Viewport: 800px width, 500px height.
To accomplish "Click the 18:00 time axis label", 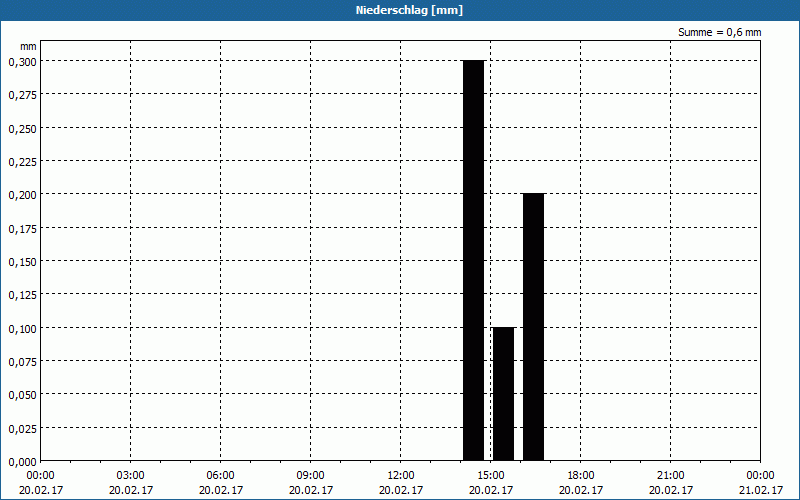I will point(581,476).
